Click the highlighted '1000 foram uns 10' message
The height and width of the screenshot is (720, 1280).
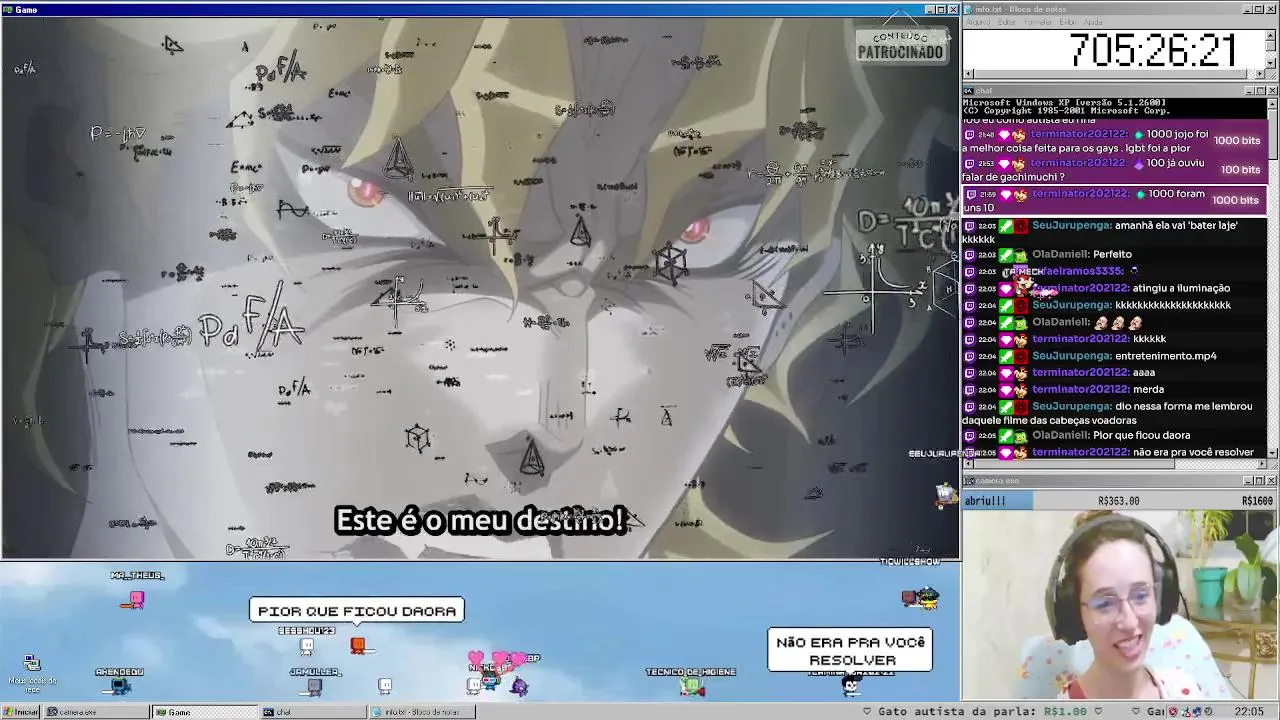tap(1114, 200)
